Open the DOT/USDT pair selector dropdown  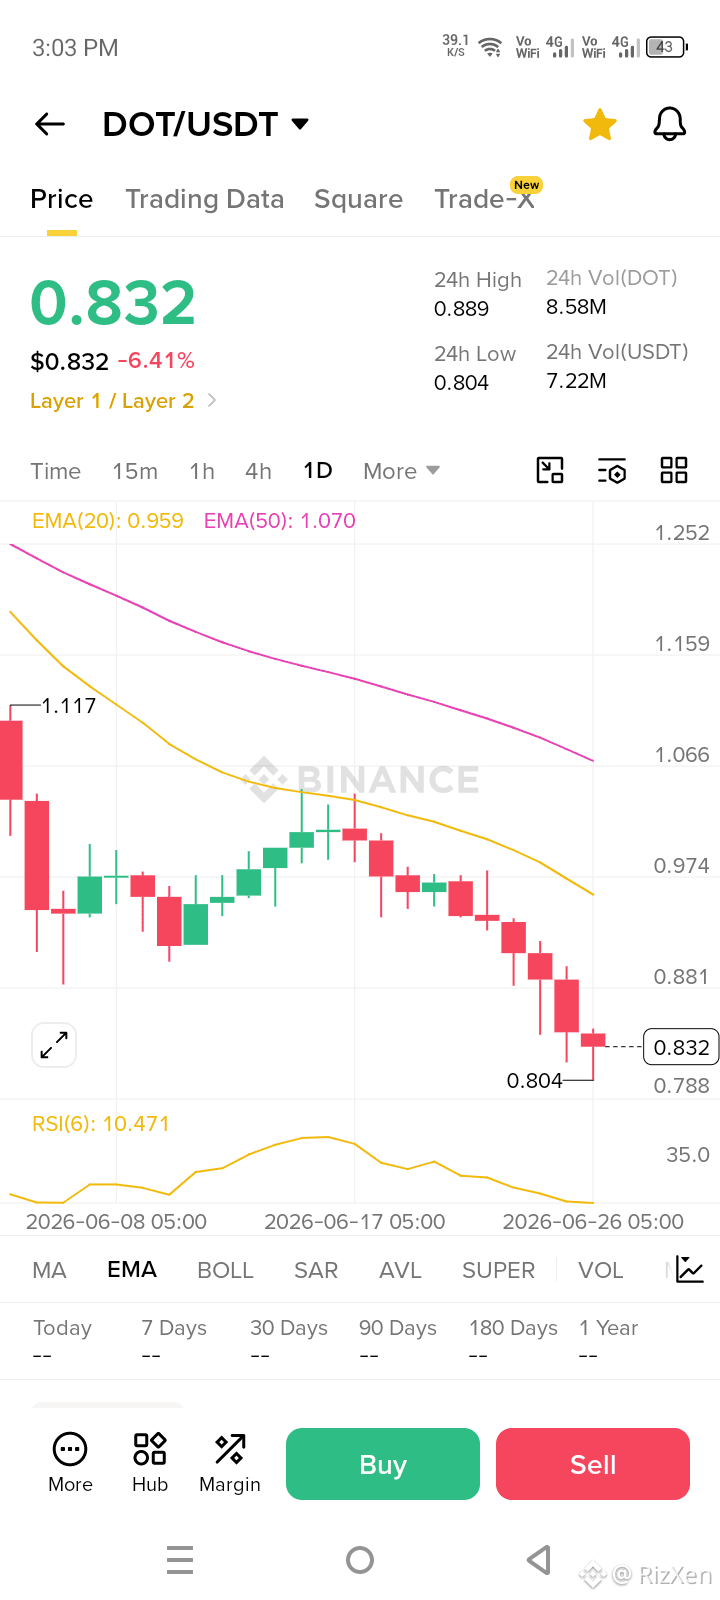pyautogui.click(x=206, y=124)
